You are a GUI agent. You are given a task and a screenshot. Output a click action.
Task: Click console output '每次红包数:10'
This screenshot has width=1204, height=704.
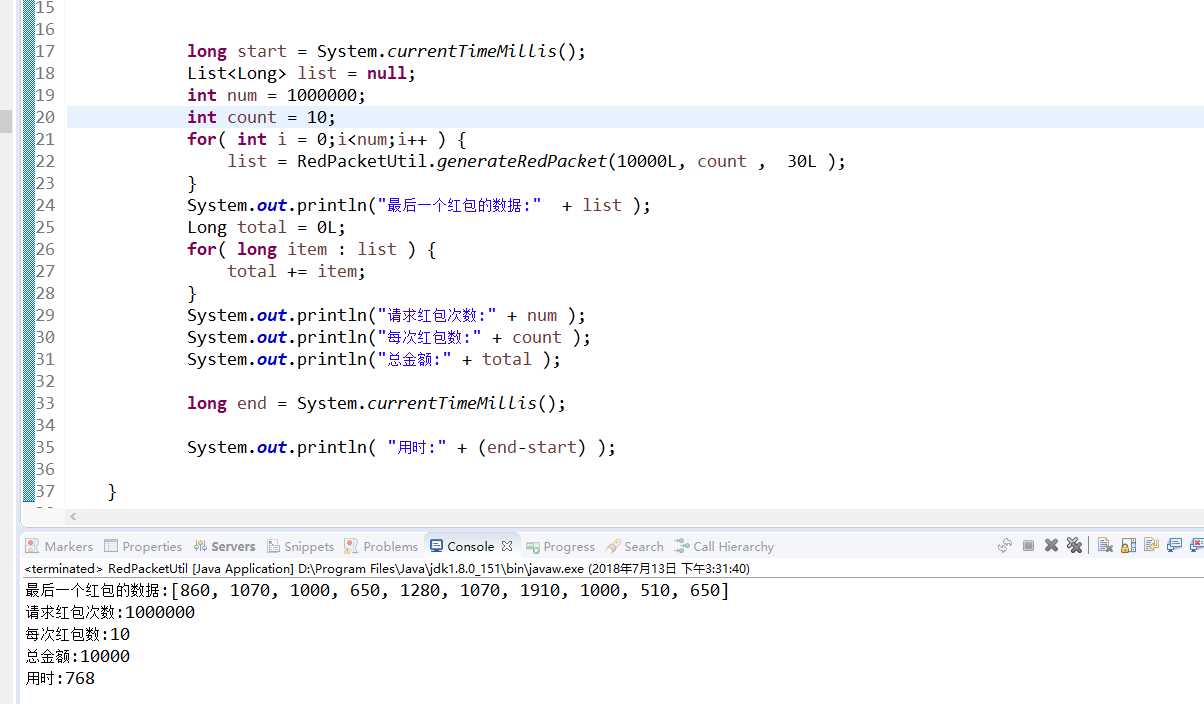point(77,634)
